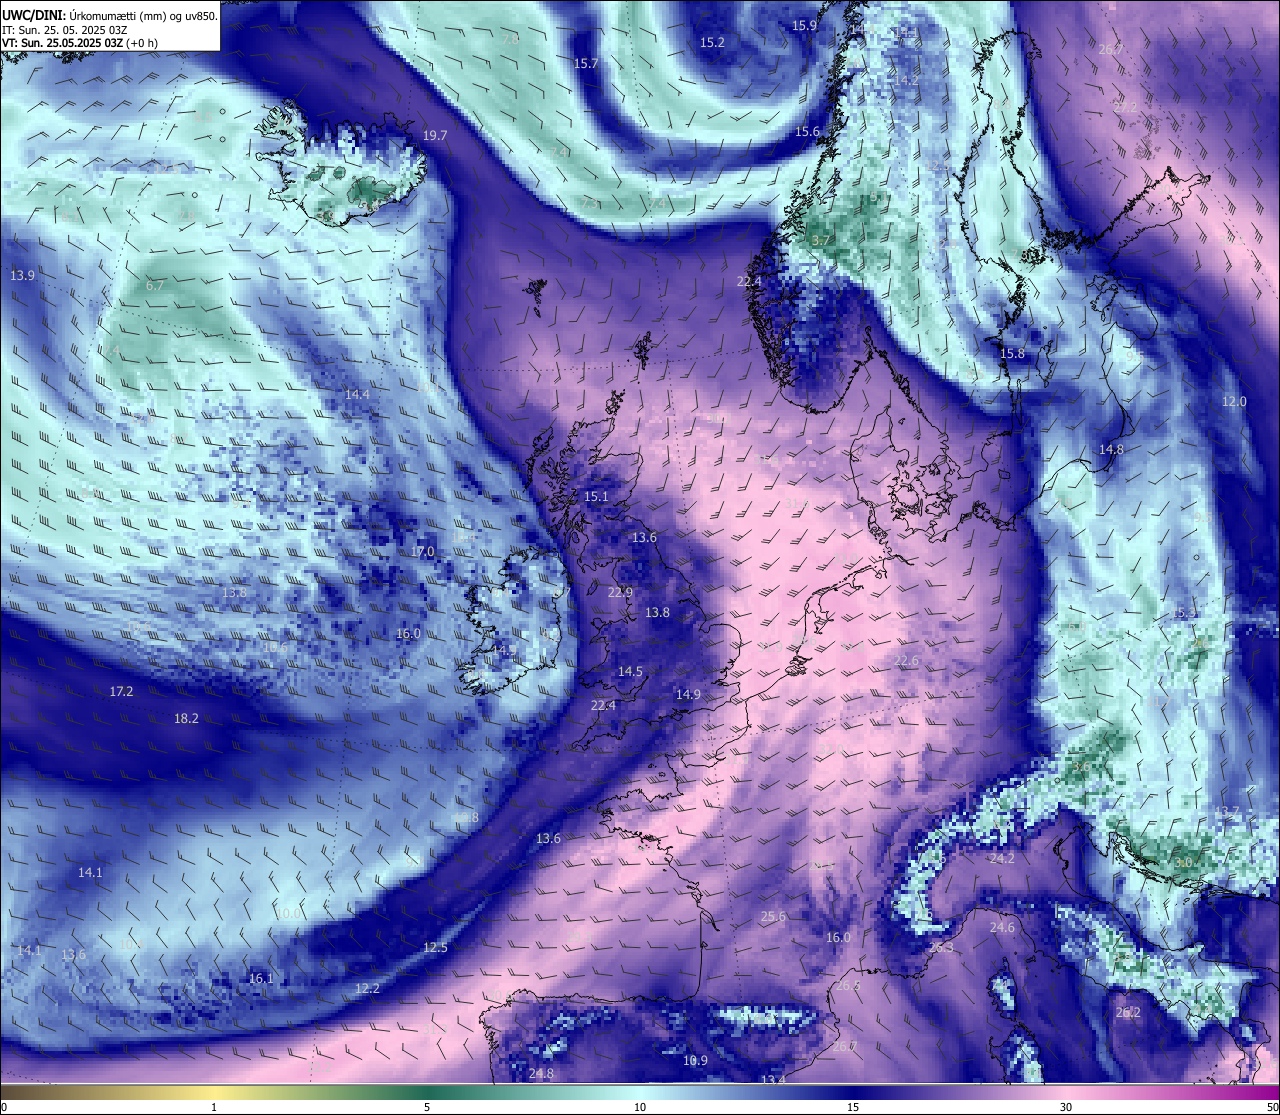Image resolution: width=1280 pixels, height=1115 pixels.
Task: Click the 17.2 value on the map
Action: tap(121, 691)
